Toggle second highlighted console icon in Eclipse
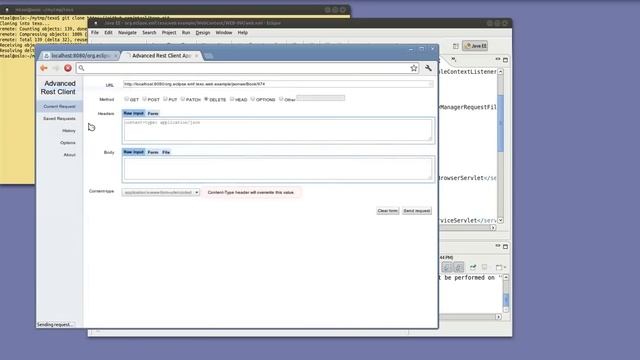640x360 pixels. click(459, 267)
